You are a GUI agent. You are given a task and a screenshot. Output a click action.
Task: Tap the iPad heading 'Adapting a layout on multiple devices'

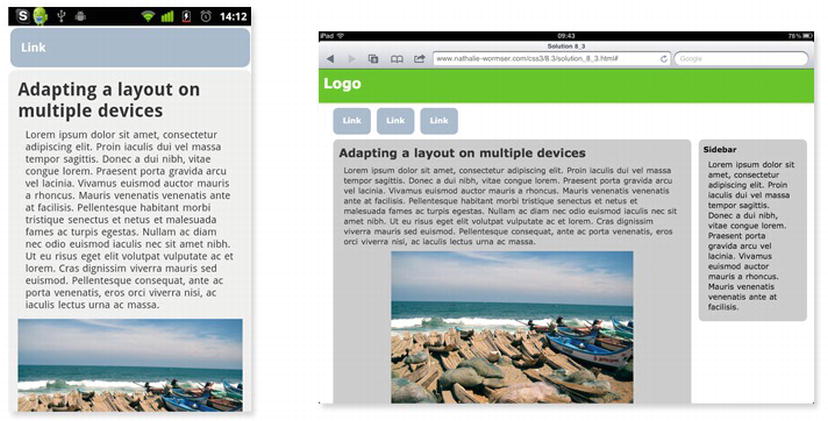click(x=462, y=153)
